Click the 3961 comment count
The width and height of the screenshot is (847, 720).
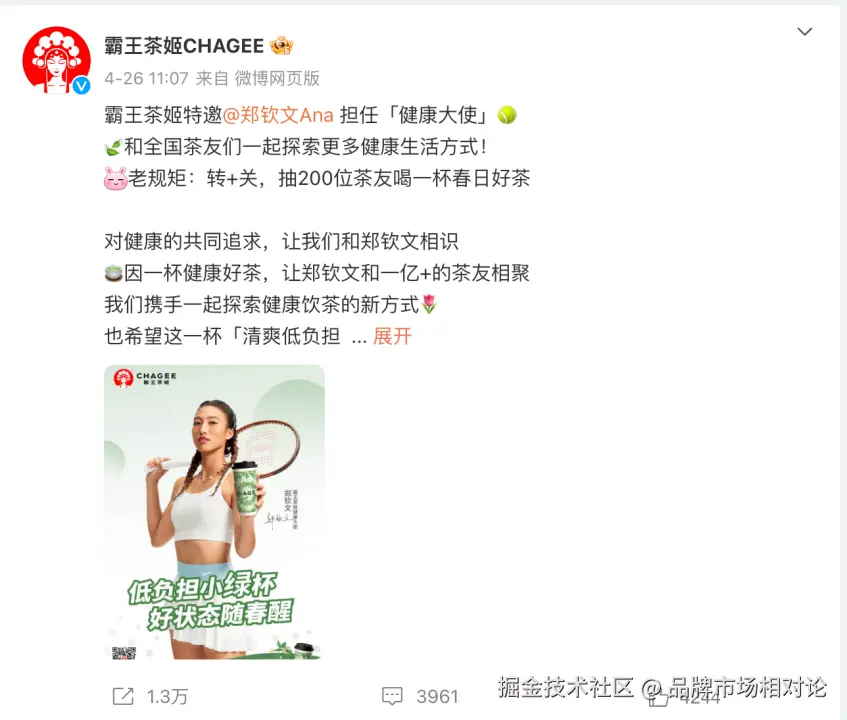pos(437,696)
